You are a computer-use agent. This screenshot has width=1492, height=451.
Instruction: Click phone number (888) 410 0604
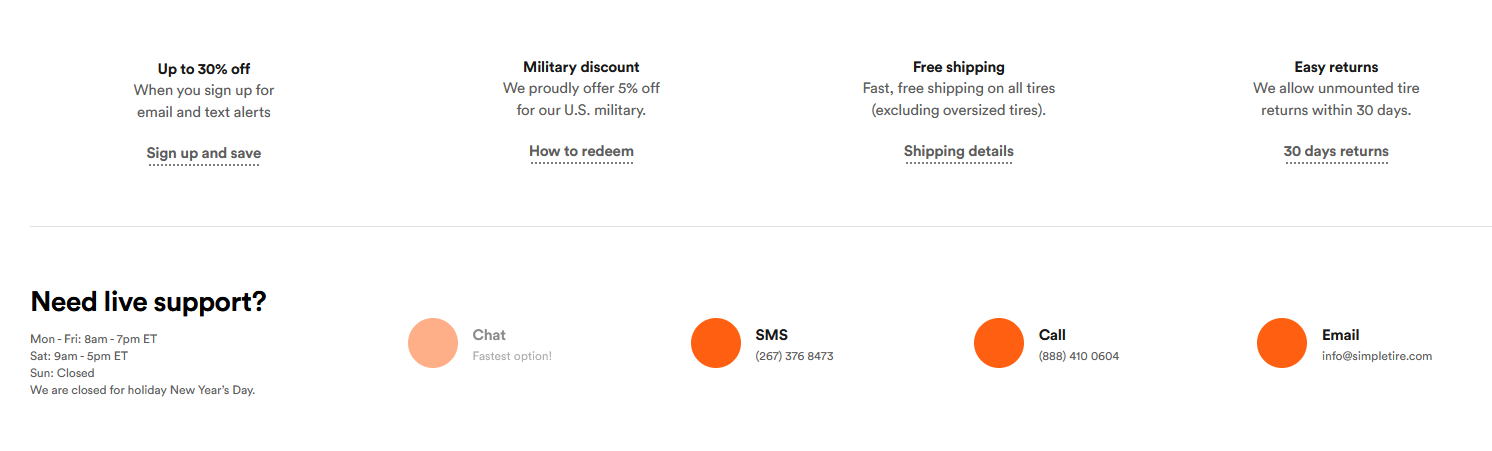click(x=1079, y=356)
